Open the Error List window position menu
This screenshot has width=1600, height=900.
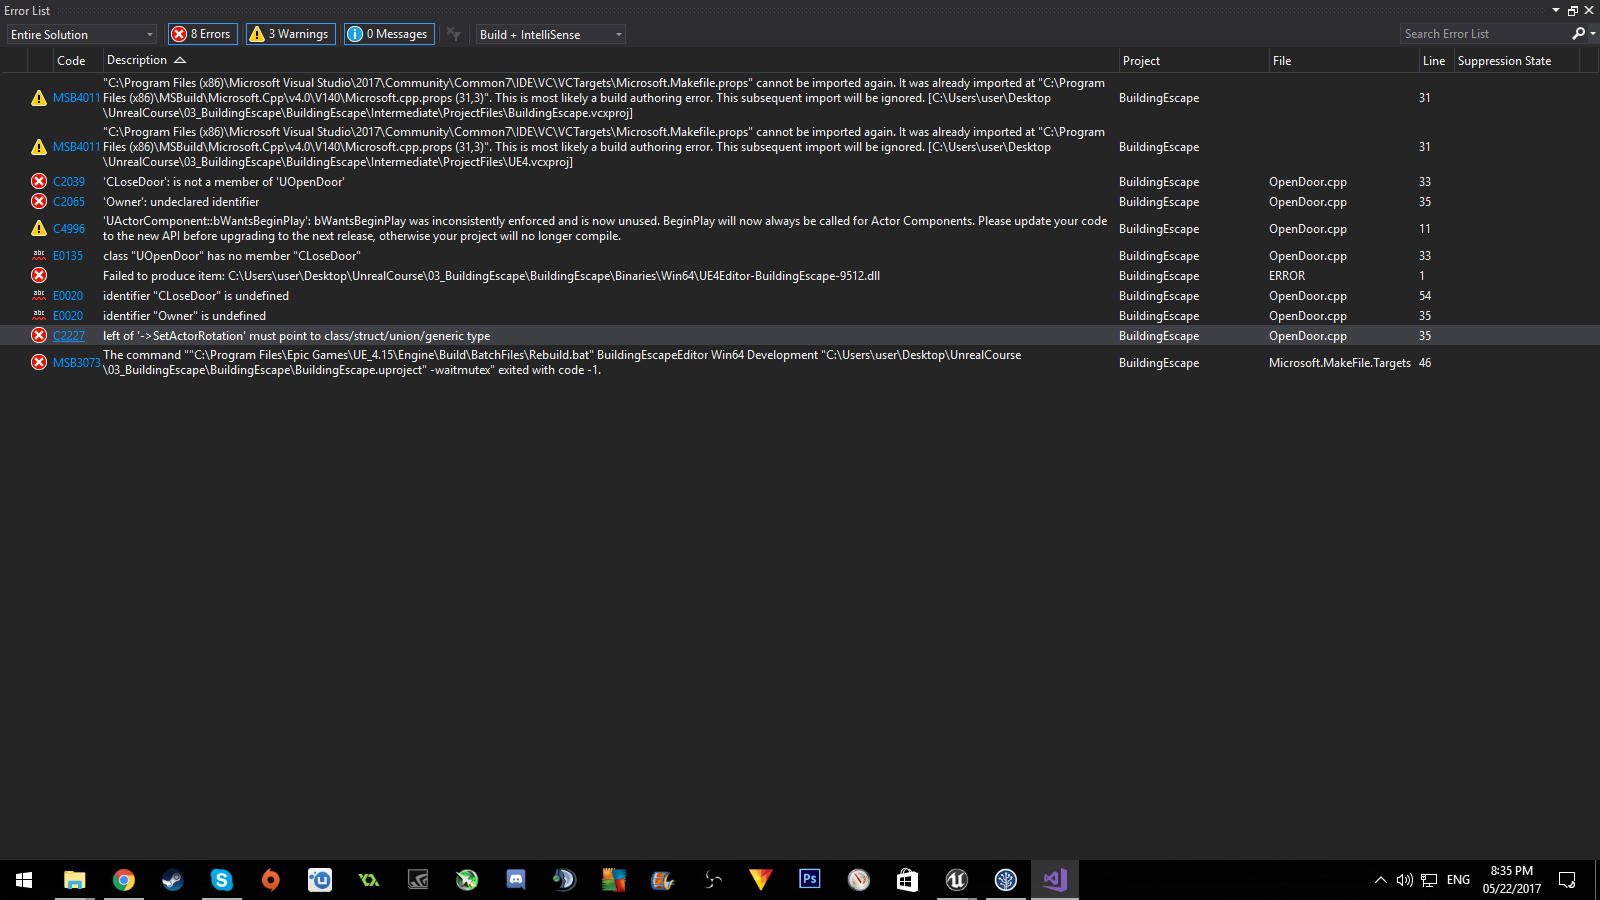[1556, 10]
